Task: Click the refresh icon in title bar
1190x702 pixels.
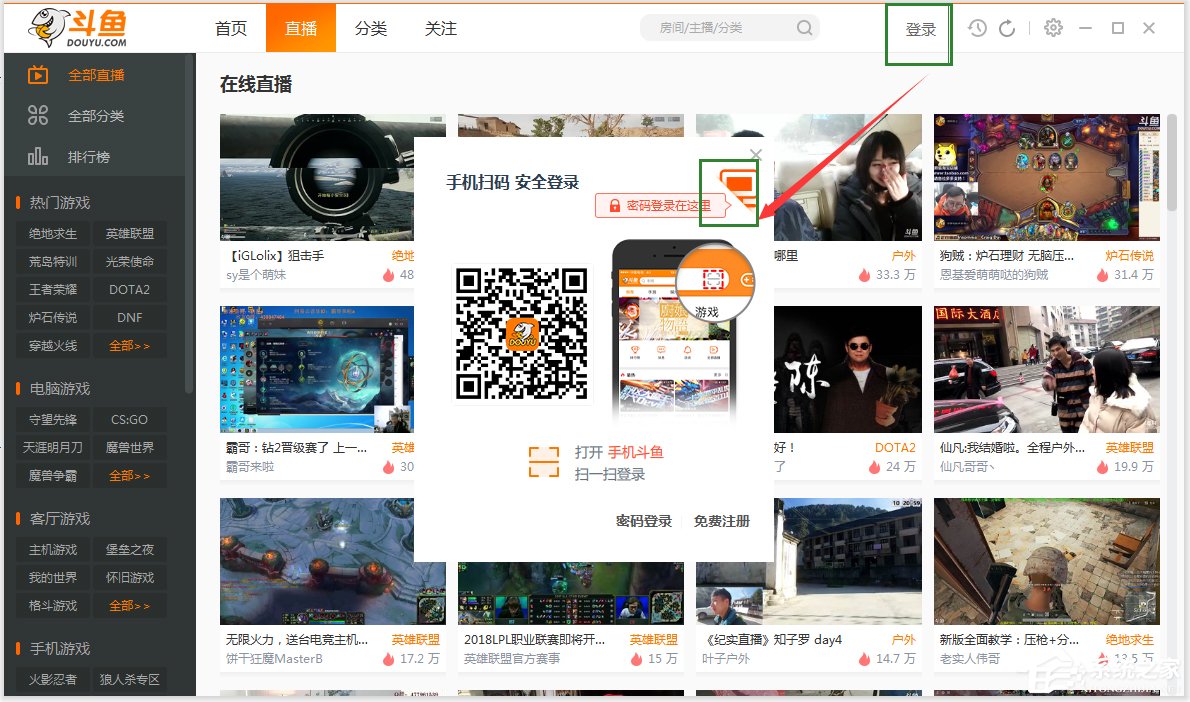Action: tap(1007, 28)
